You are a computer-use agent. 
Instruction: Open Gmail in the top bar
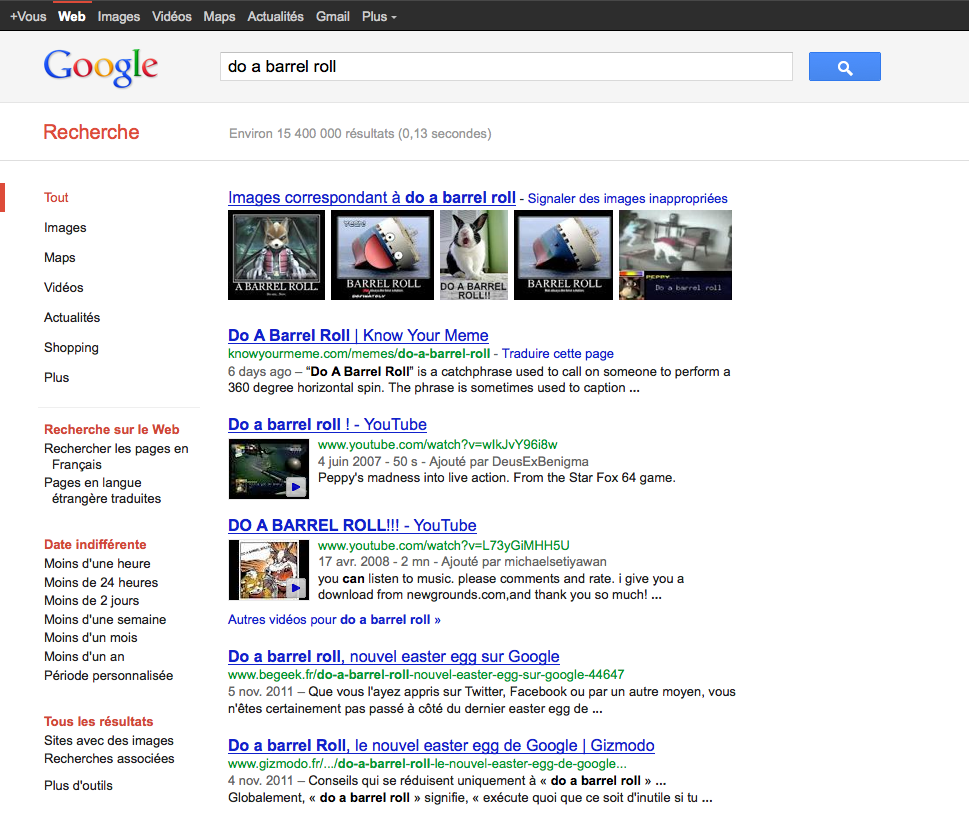coord(332,17)
